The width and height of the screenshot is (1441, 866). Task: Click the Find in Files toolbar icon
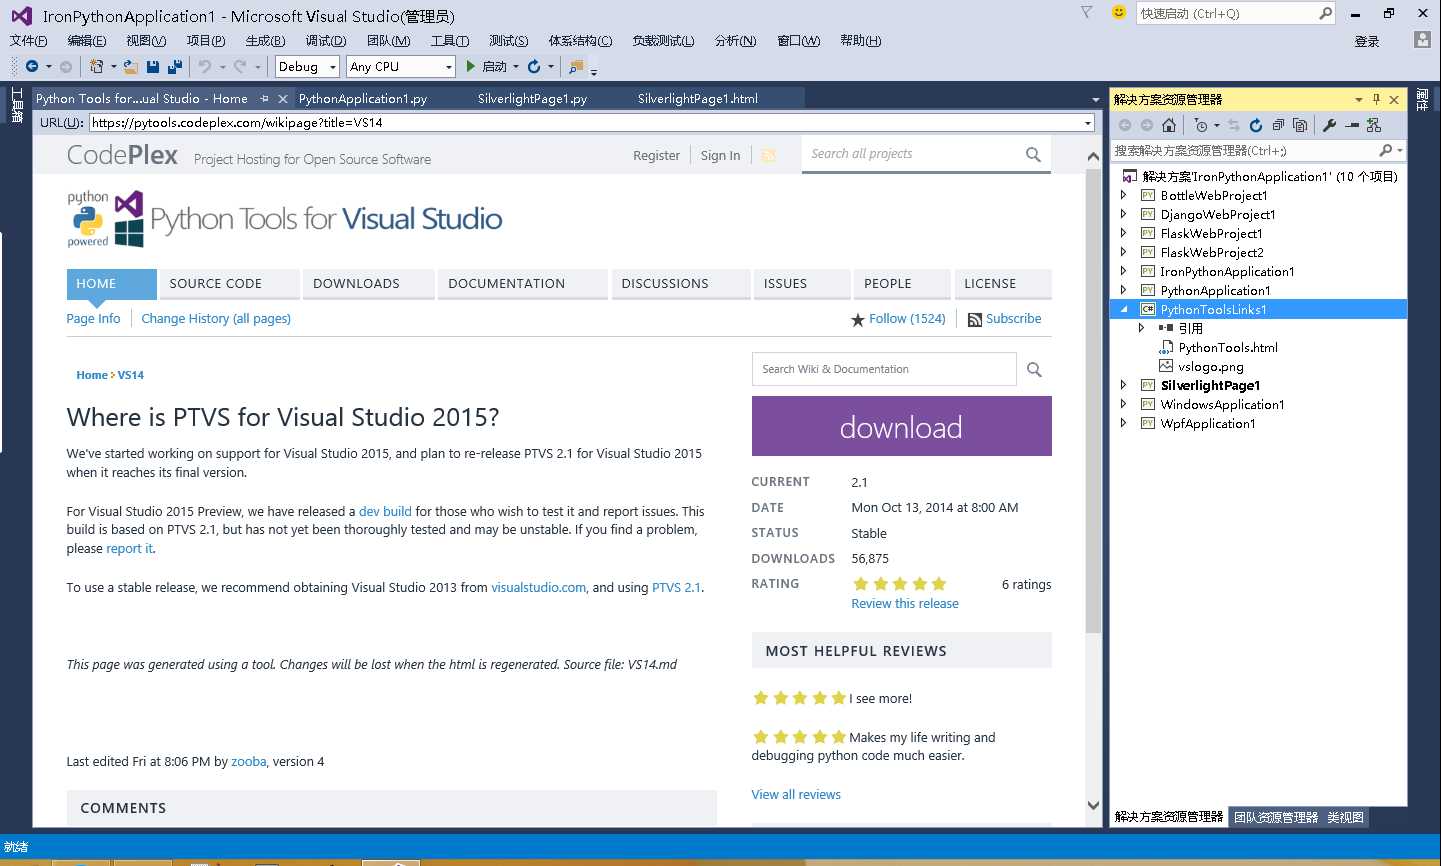tap(576, 67)
